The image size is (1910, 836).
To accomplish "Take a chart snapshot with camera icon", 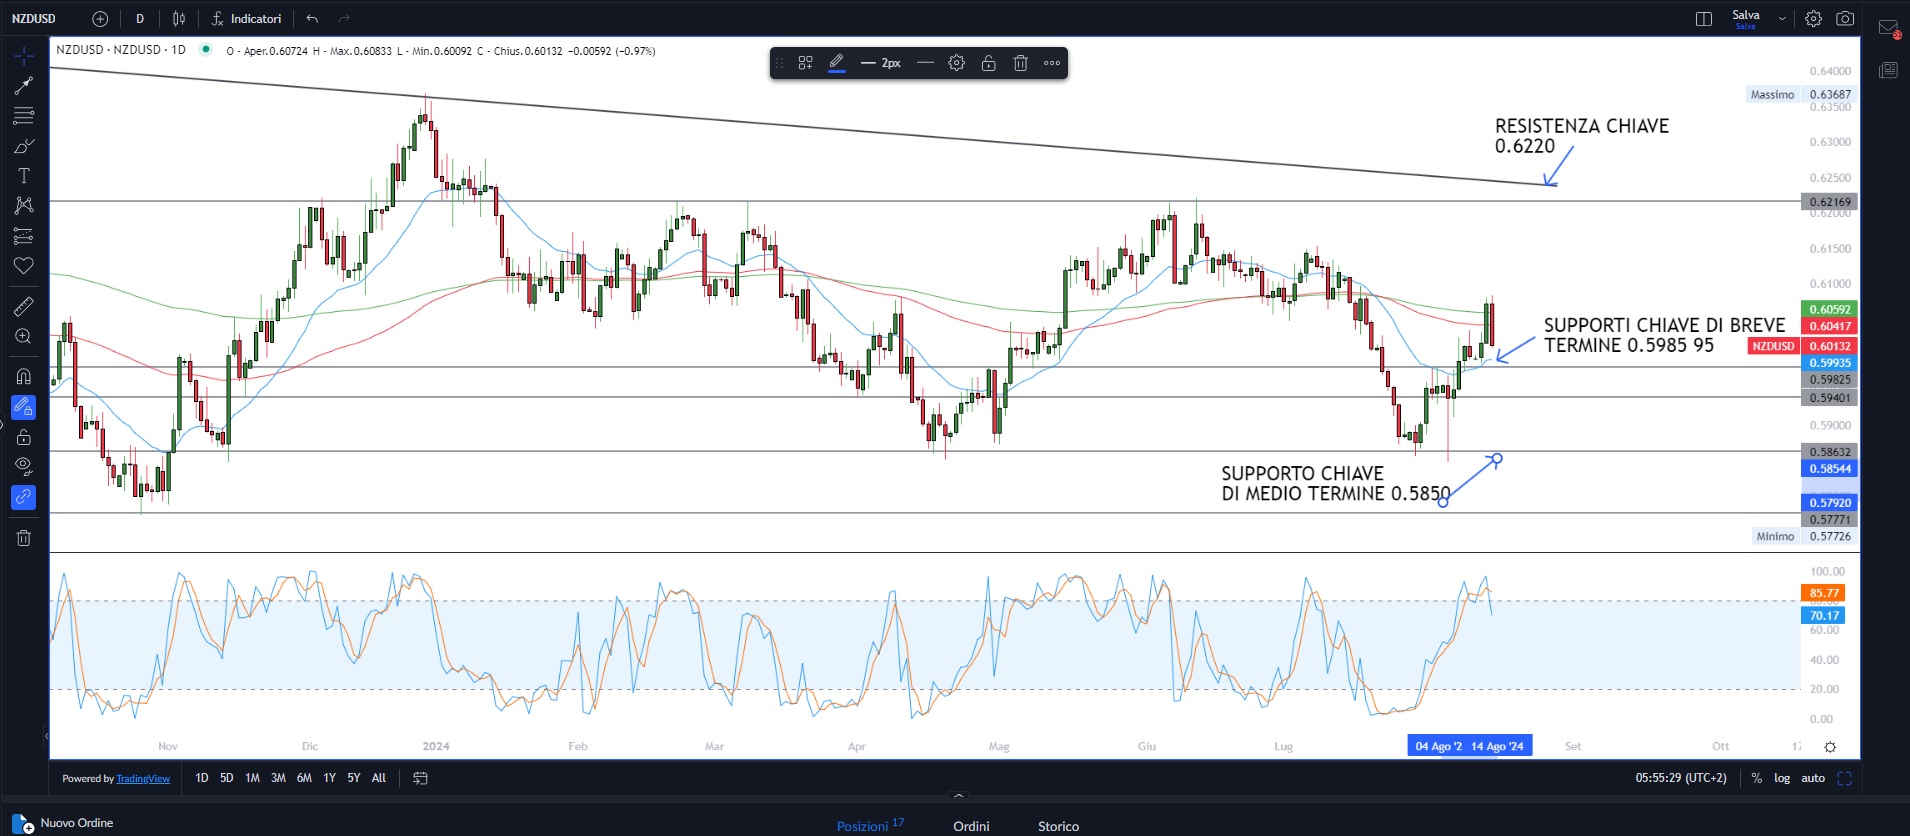I will pyautogui.click(x=1845, y=19).
